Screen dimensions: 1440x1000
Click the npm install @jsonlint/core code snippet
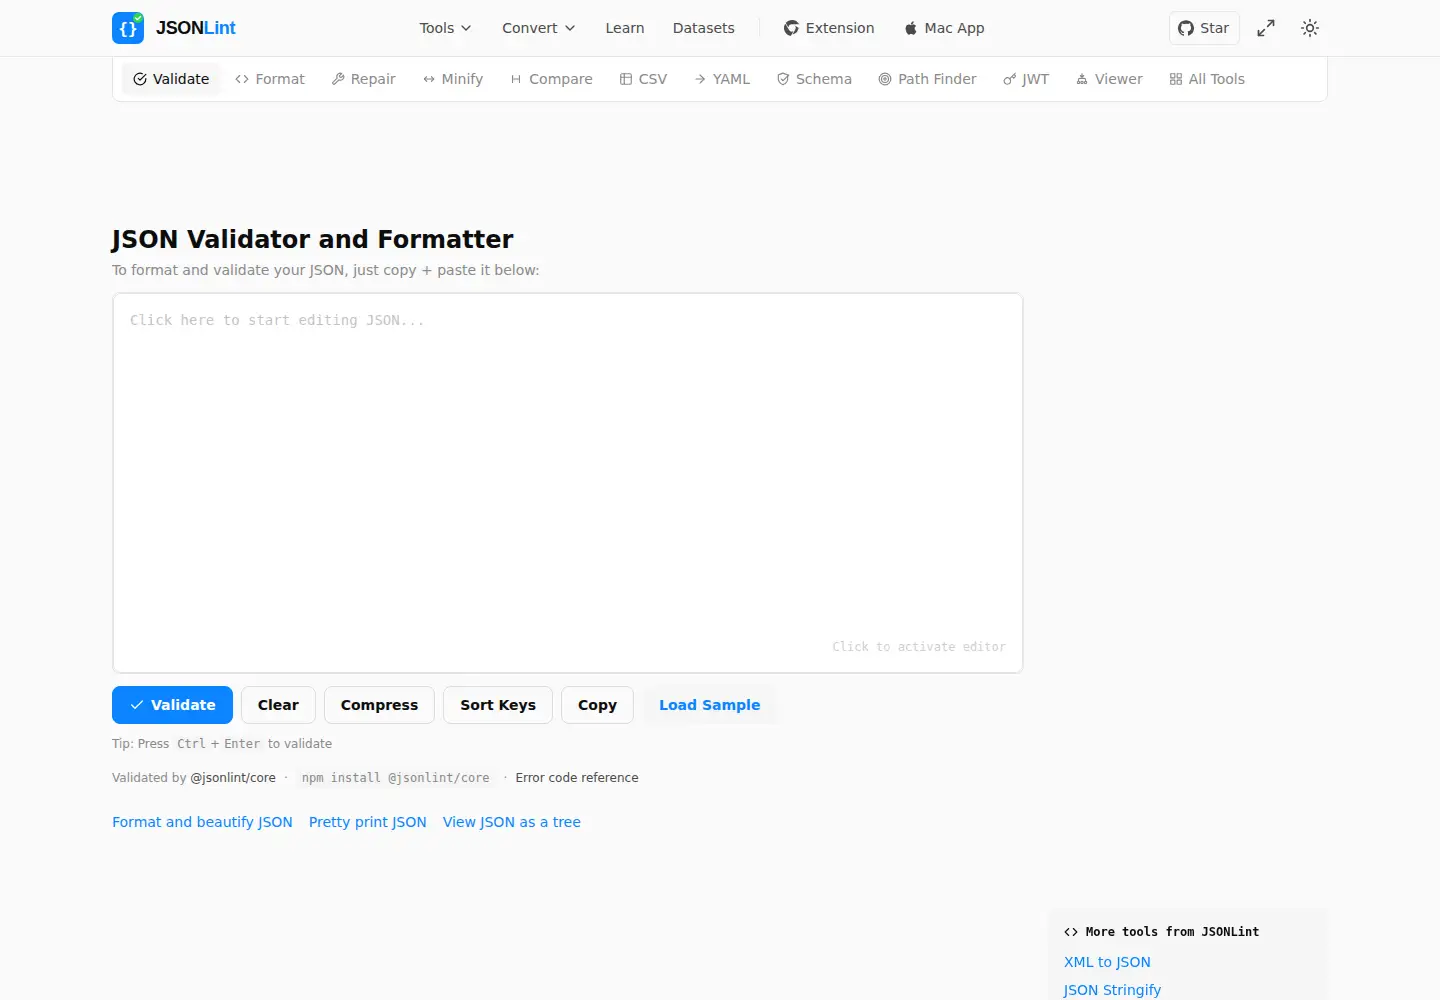pos(396,778)
